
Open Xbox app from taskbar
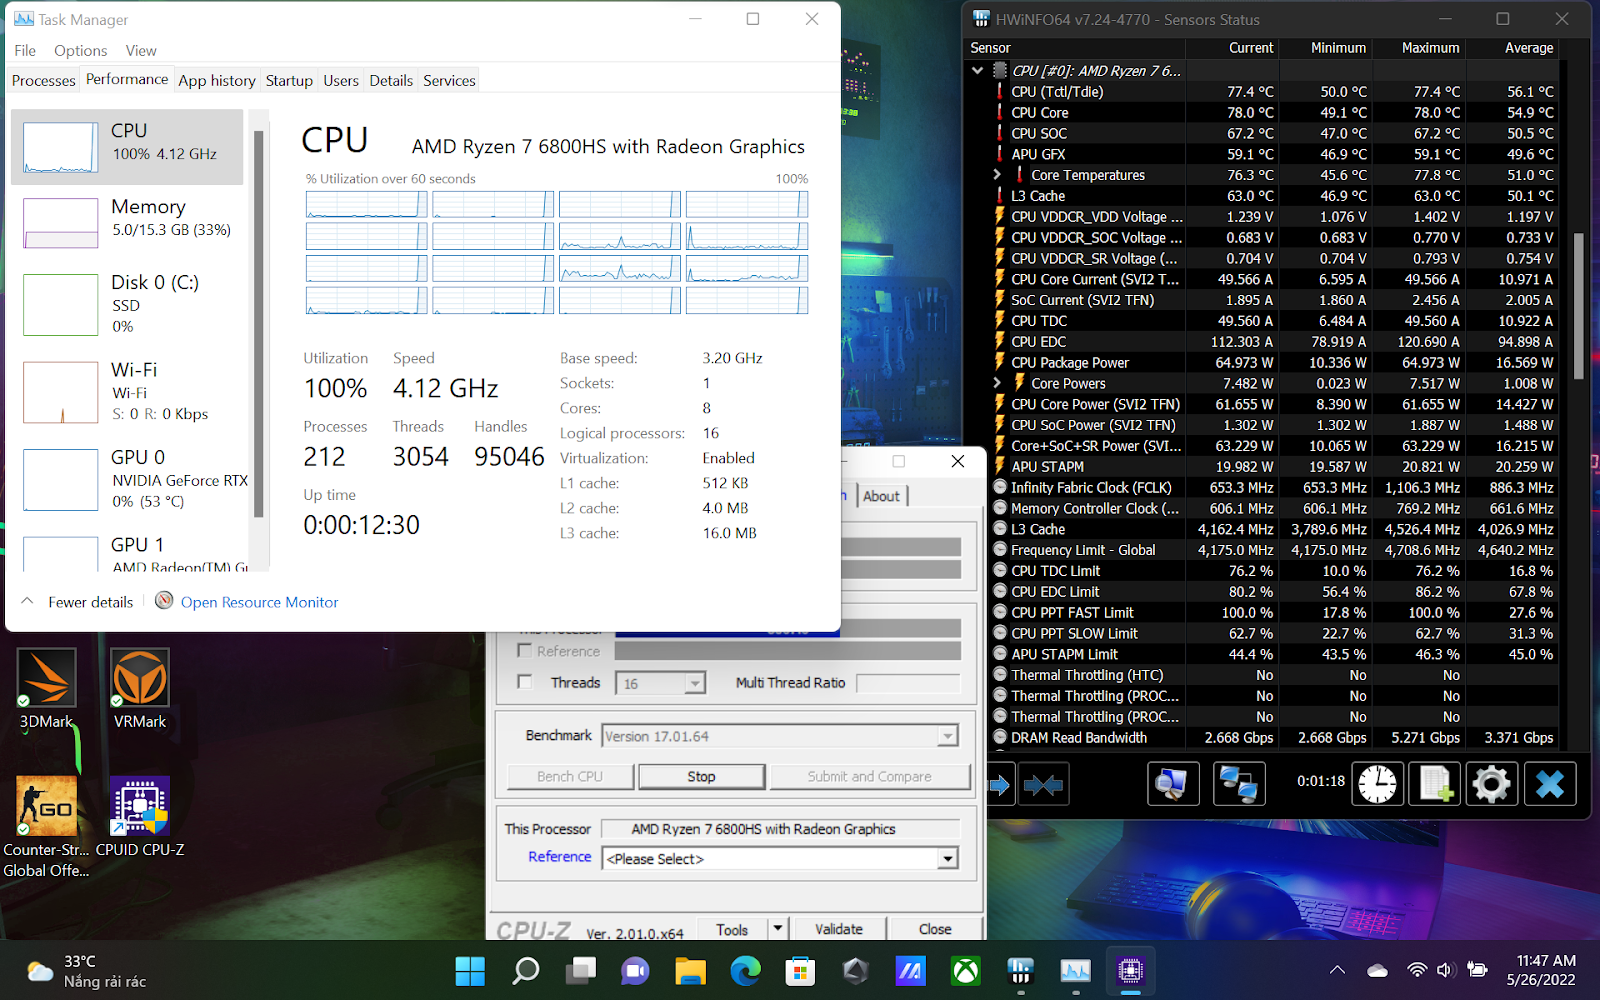pyautogui.click(x=965, y=970)
